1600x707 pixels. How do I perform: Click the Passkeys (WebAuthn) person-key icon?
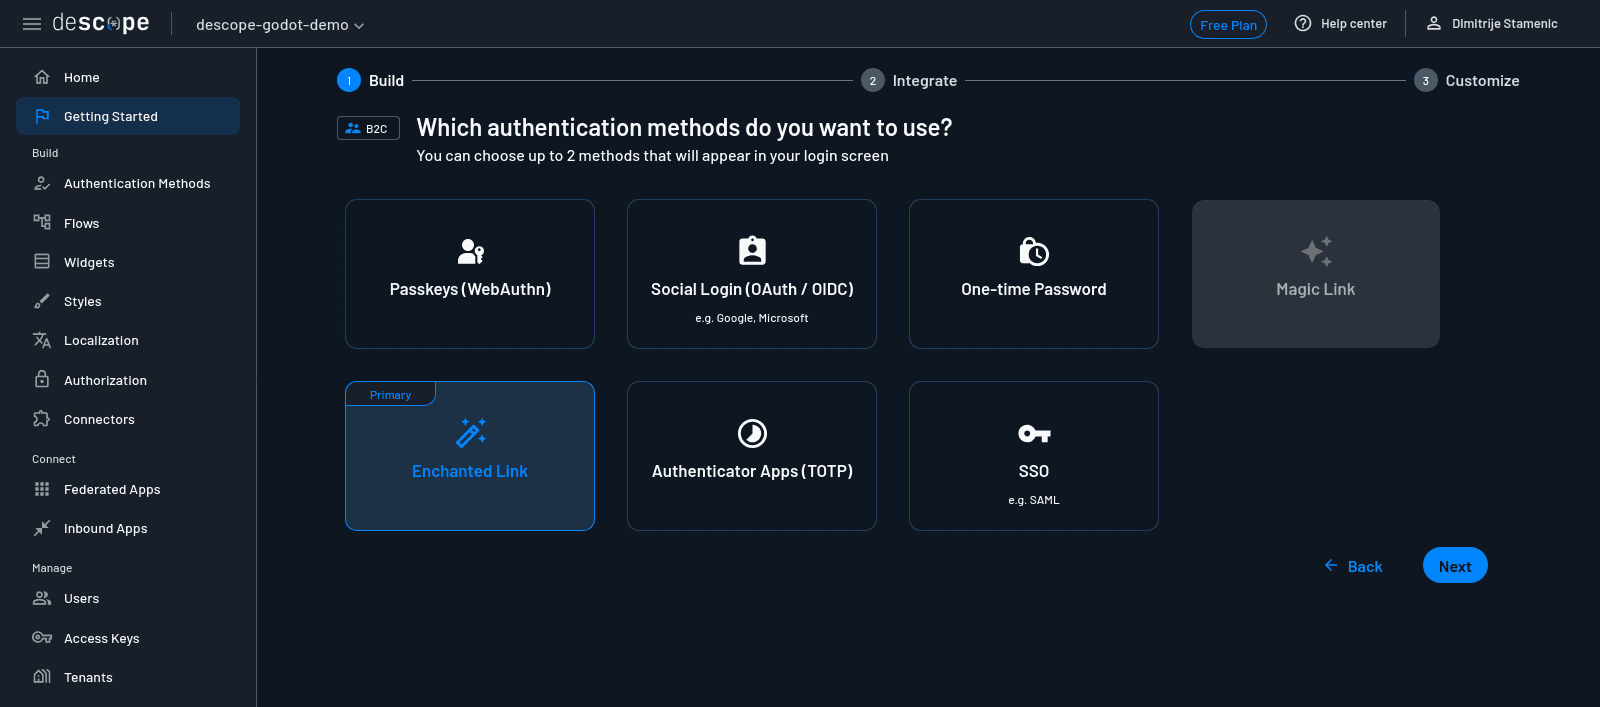pos(470,251)
